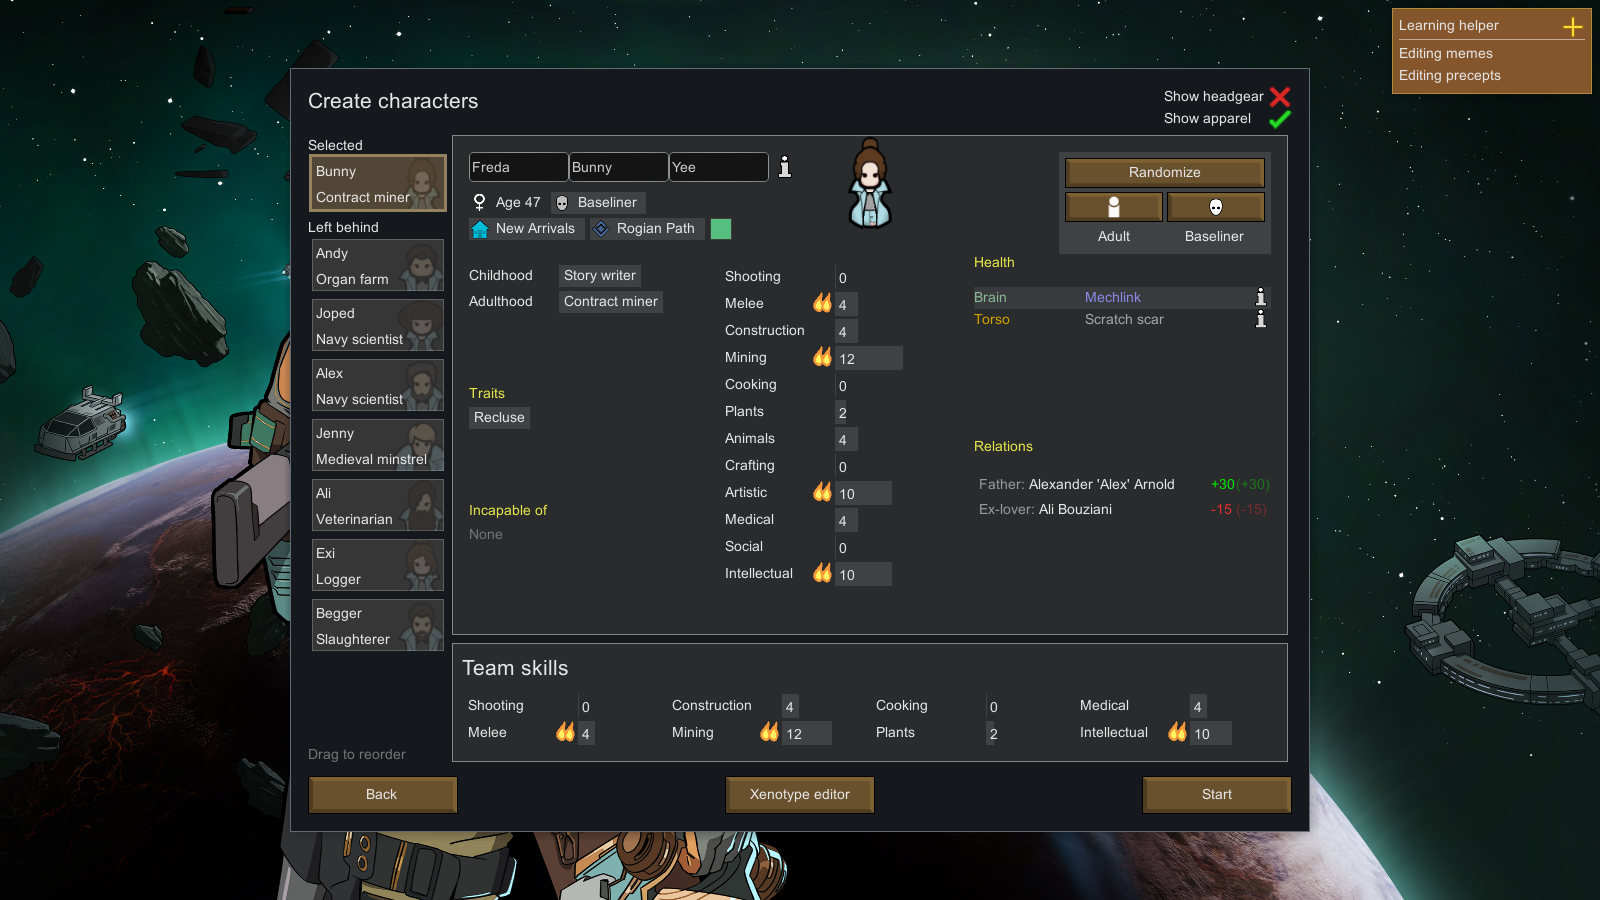The height and width of the screenshot is (900, 1600).
Task: Click the Story writer childhood backstory
Action: tap(600, 276)
